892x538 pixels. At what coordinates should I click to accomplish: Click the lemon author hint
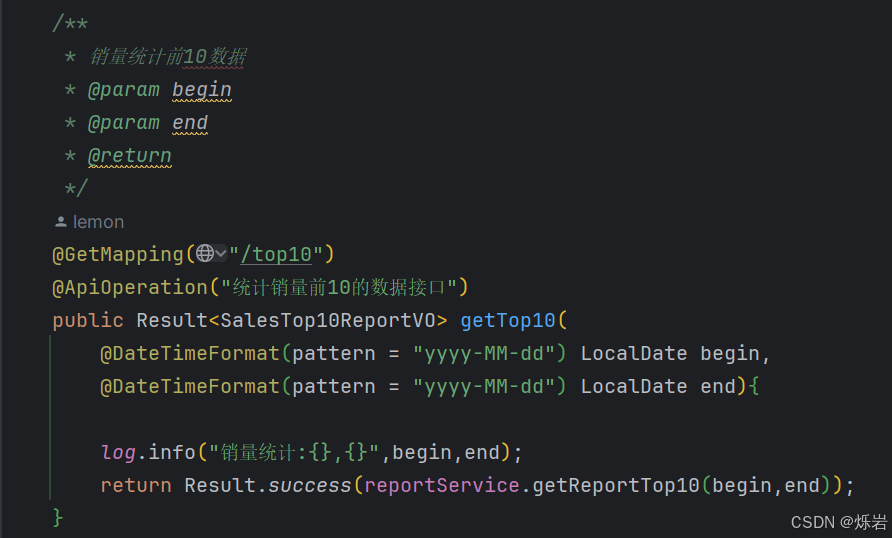[x=98, y=222]
